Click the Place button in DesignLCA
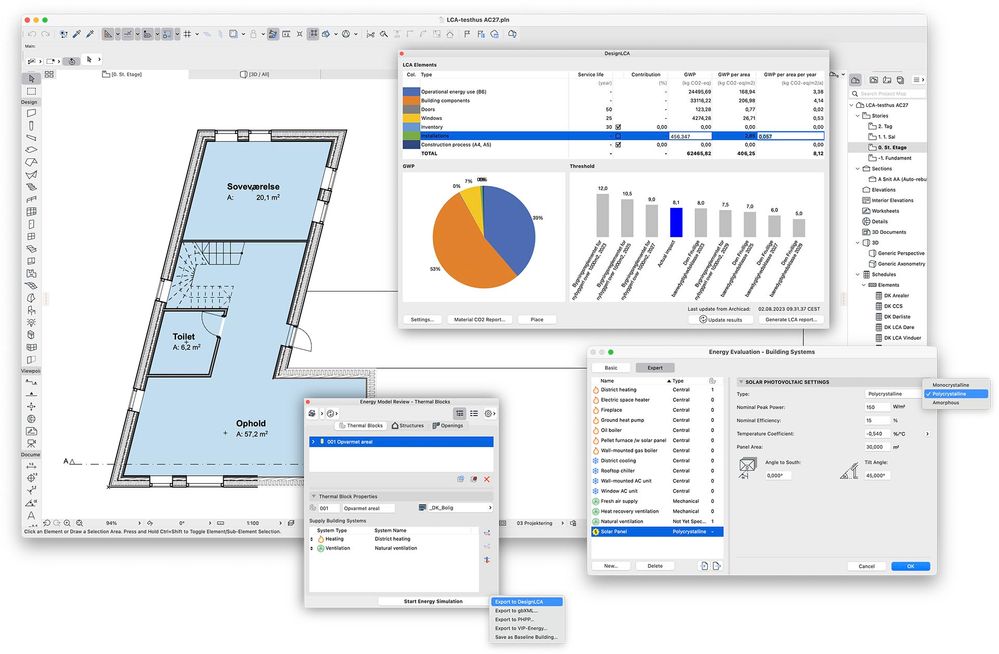 pyautogui.click(x=537, y=319)
